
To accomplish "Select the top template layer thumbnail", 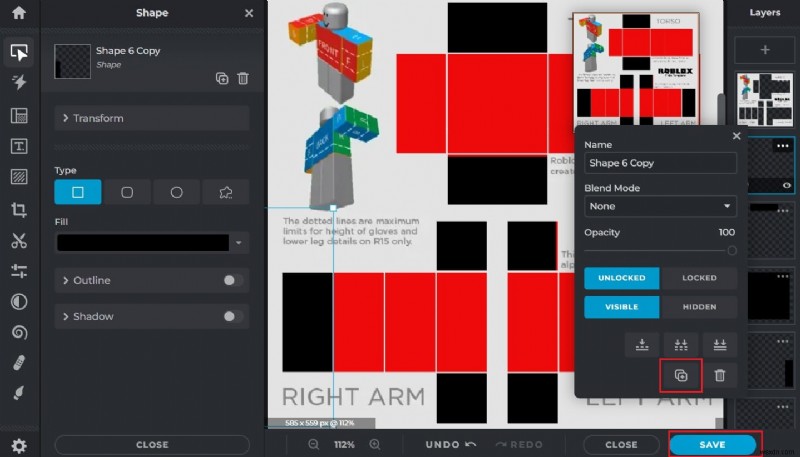I will tap(765, 99).
